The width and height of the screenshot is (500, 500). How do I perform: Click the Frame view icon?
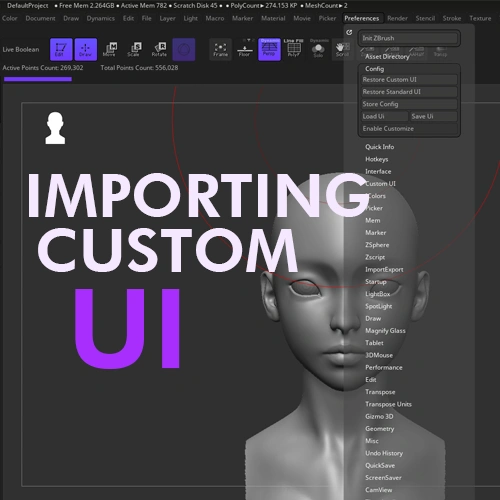click(x=220, y=49)
